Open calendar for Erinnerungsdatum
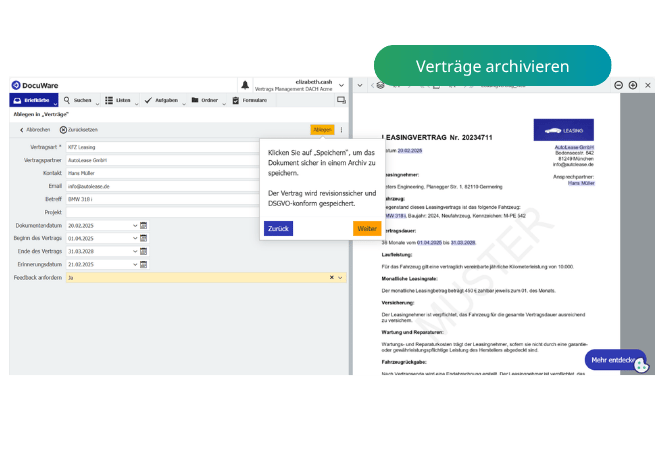 click(x=144, y=264)
